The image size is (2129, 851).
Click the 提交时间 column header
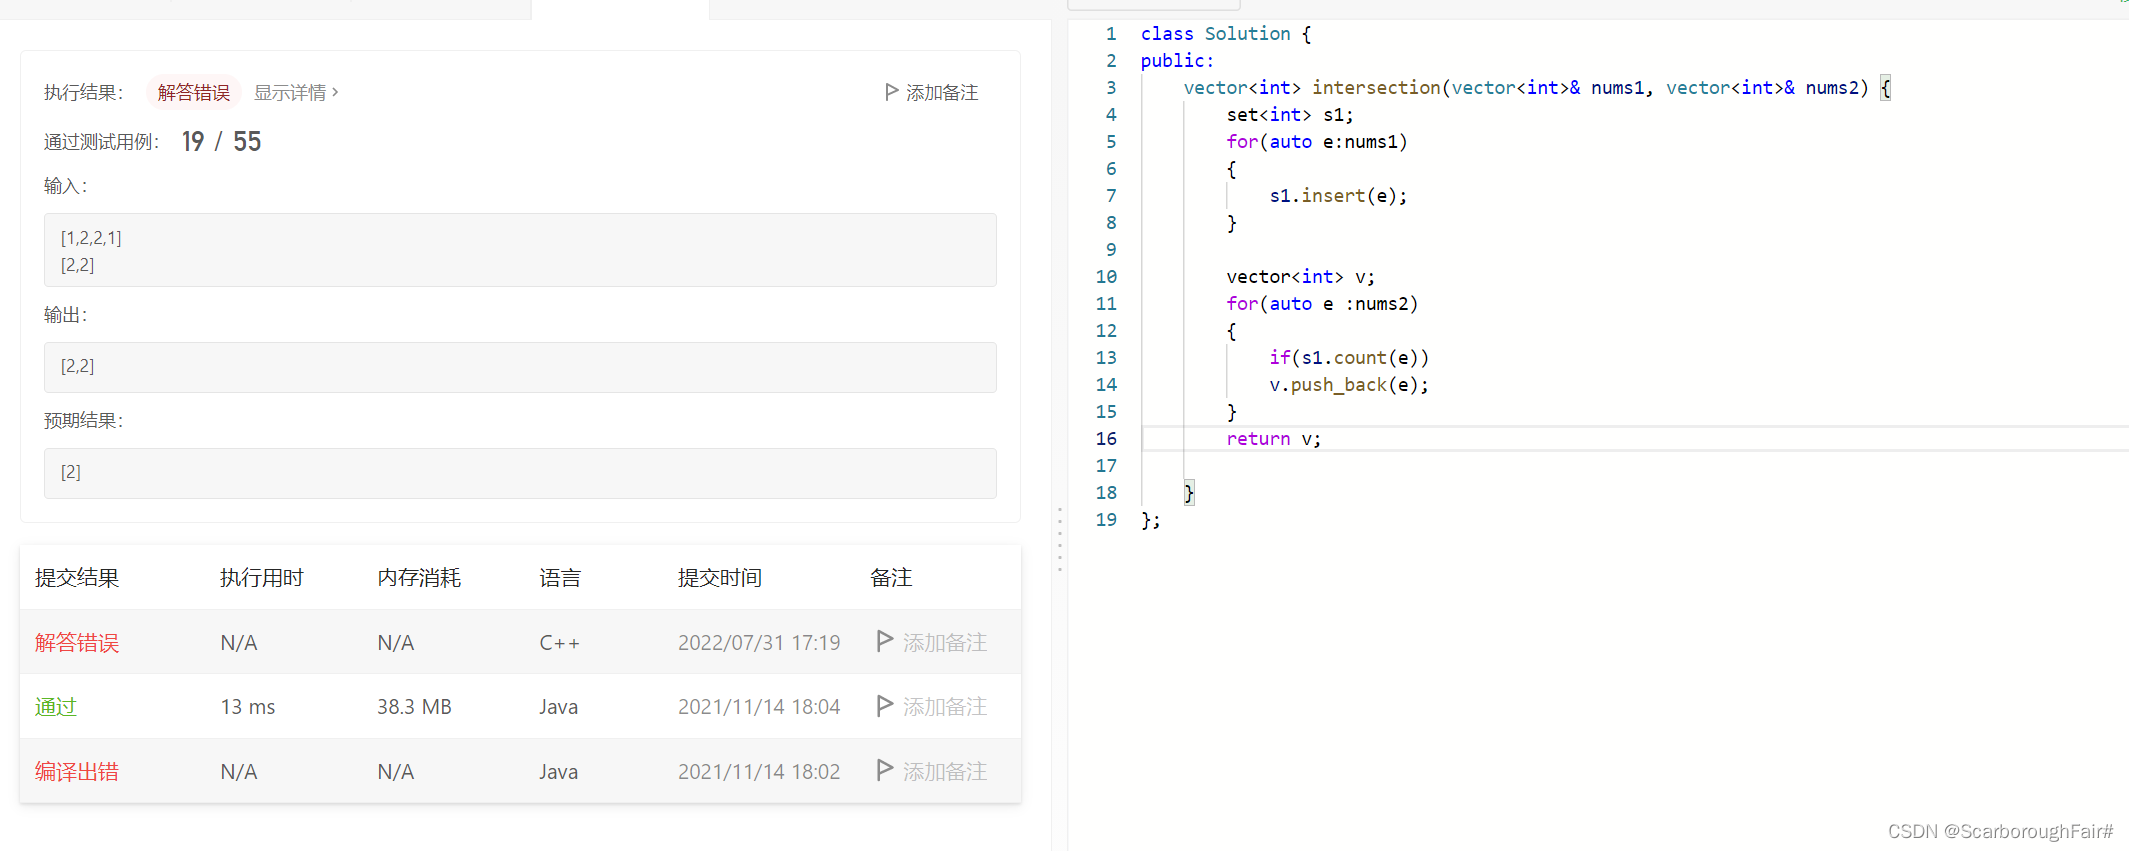tap(720, 578)
